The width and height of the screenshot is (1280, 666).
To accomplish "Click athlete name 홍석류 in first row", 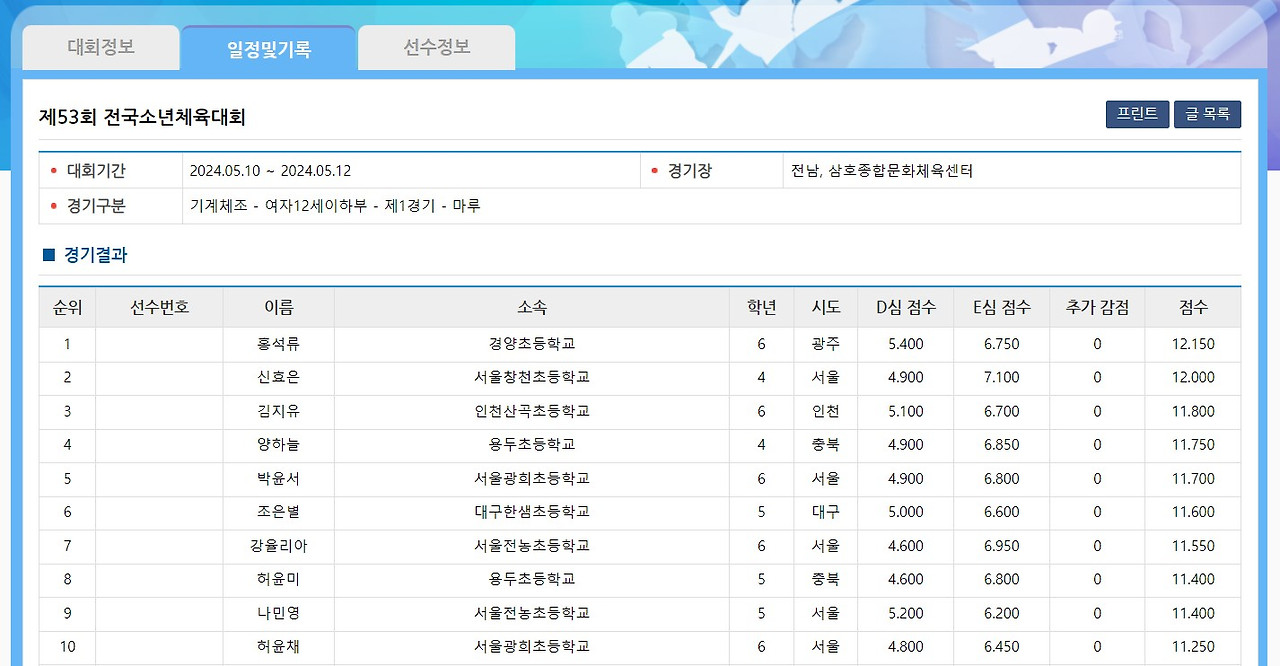I will tap(276, 343).
